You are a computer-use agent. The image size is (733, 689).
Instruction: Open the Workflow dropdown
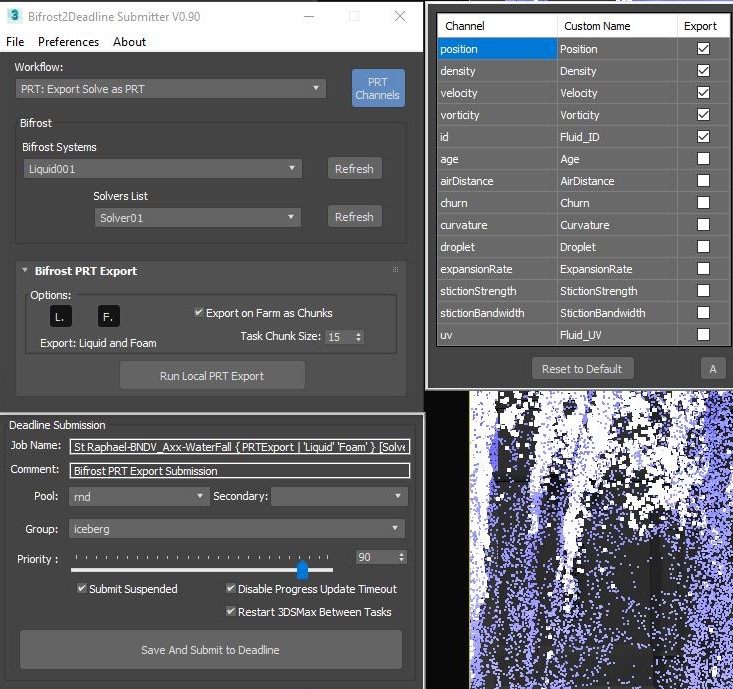[x=171, y=88]
